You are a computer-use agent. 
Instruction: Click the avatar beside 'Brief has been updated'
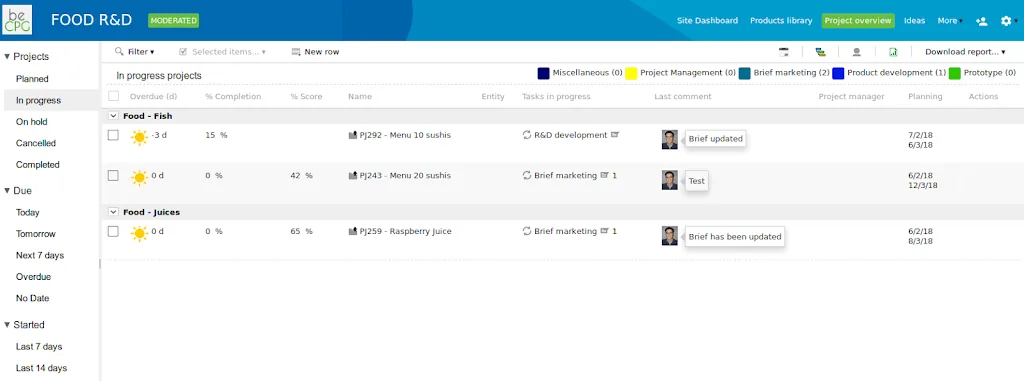[x=669, y=235]
